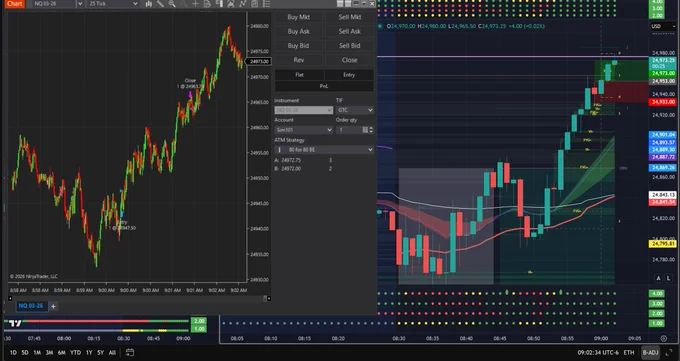Expand the NQ 03-26 instrument selector arrow
This screenshot has width=680, height=361.
click(x=80, y=4)
